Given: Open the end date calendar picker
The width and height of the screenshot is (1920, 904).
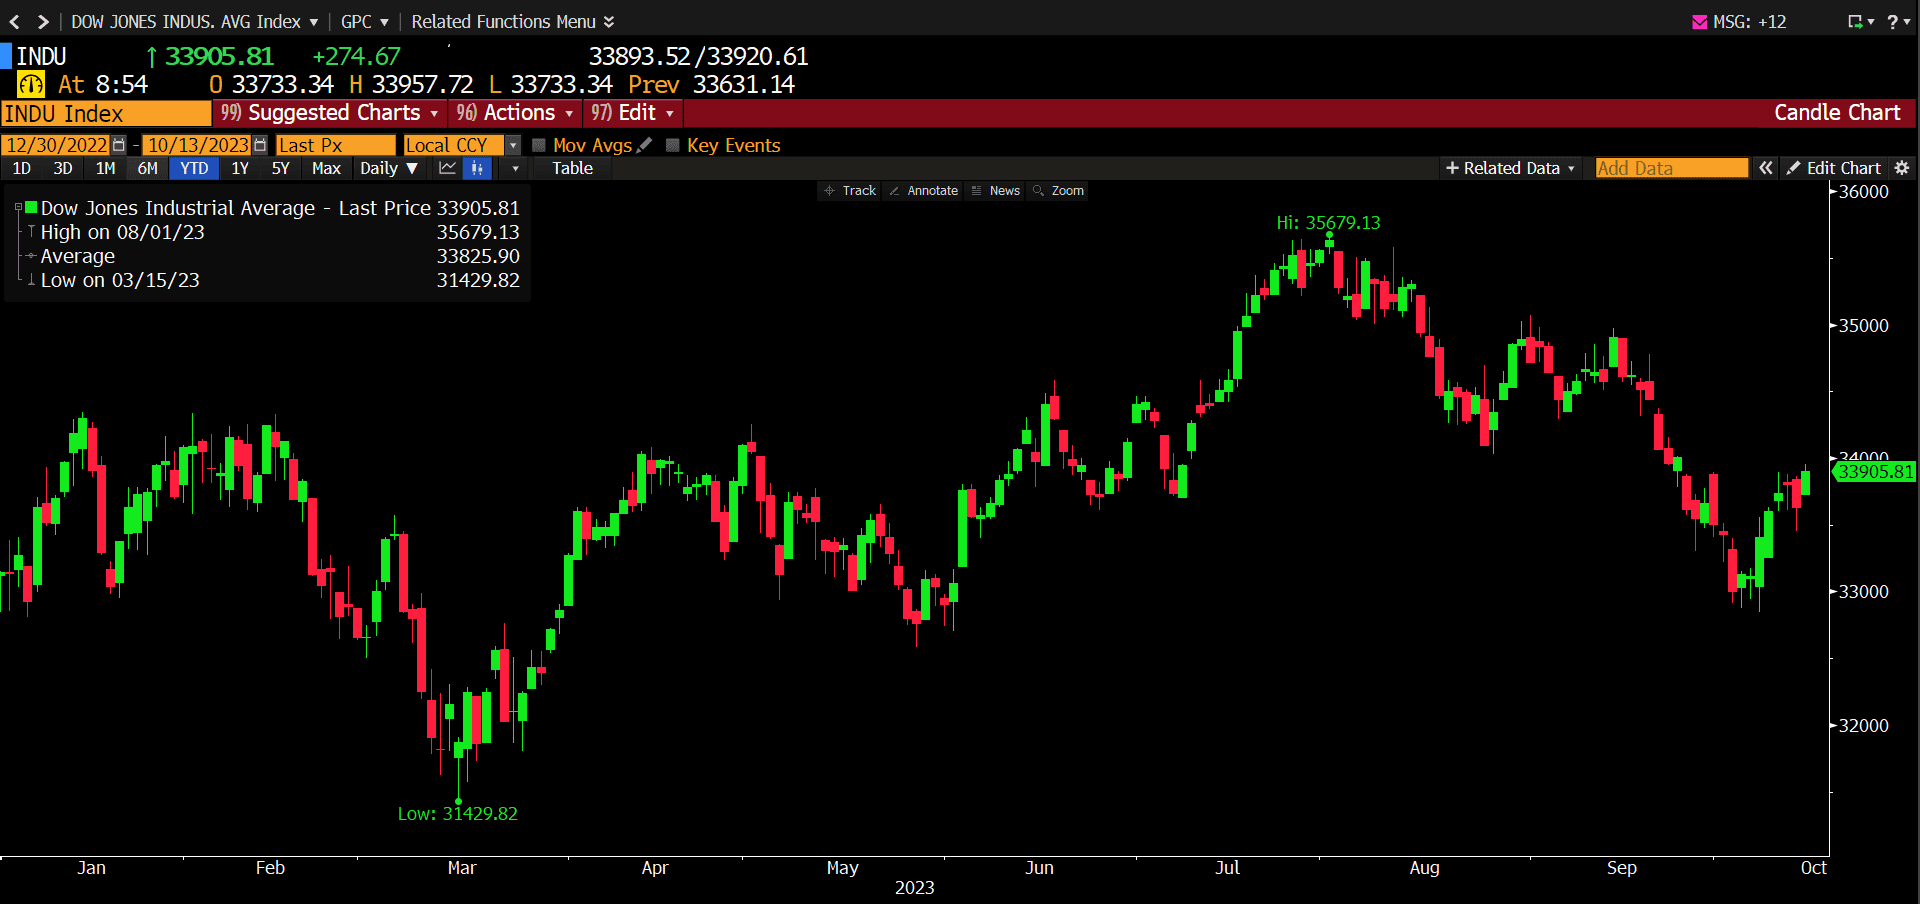Looking at the screenshot, I should click(x=261, y=145).
